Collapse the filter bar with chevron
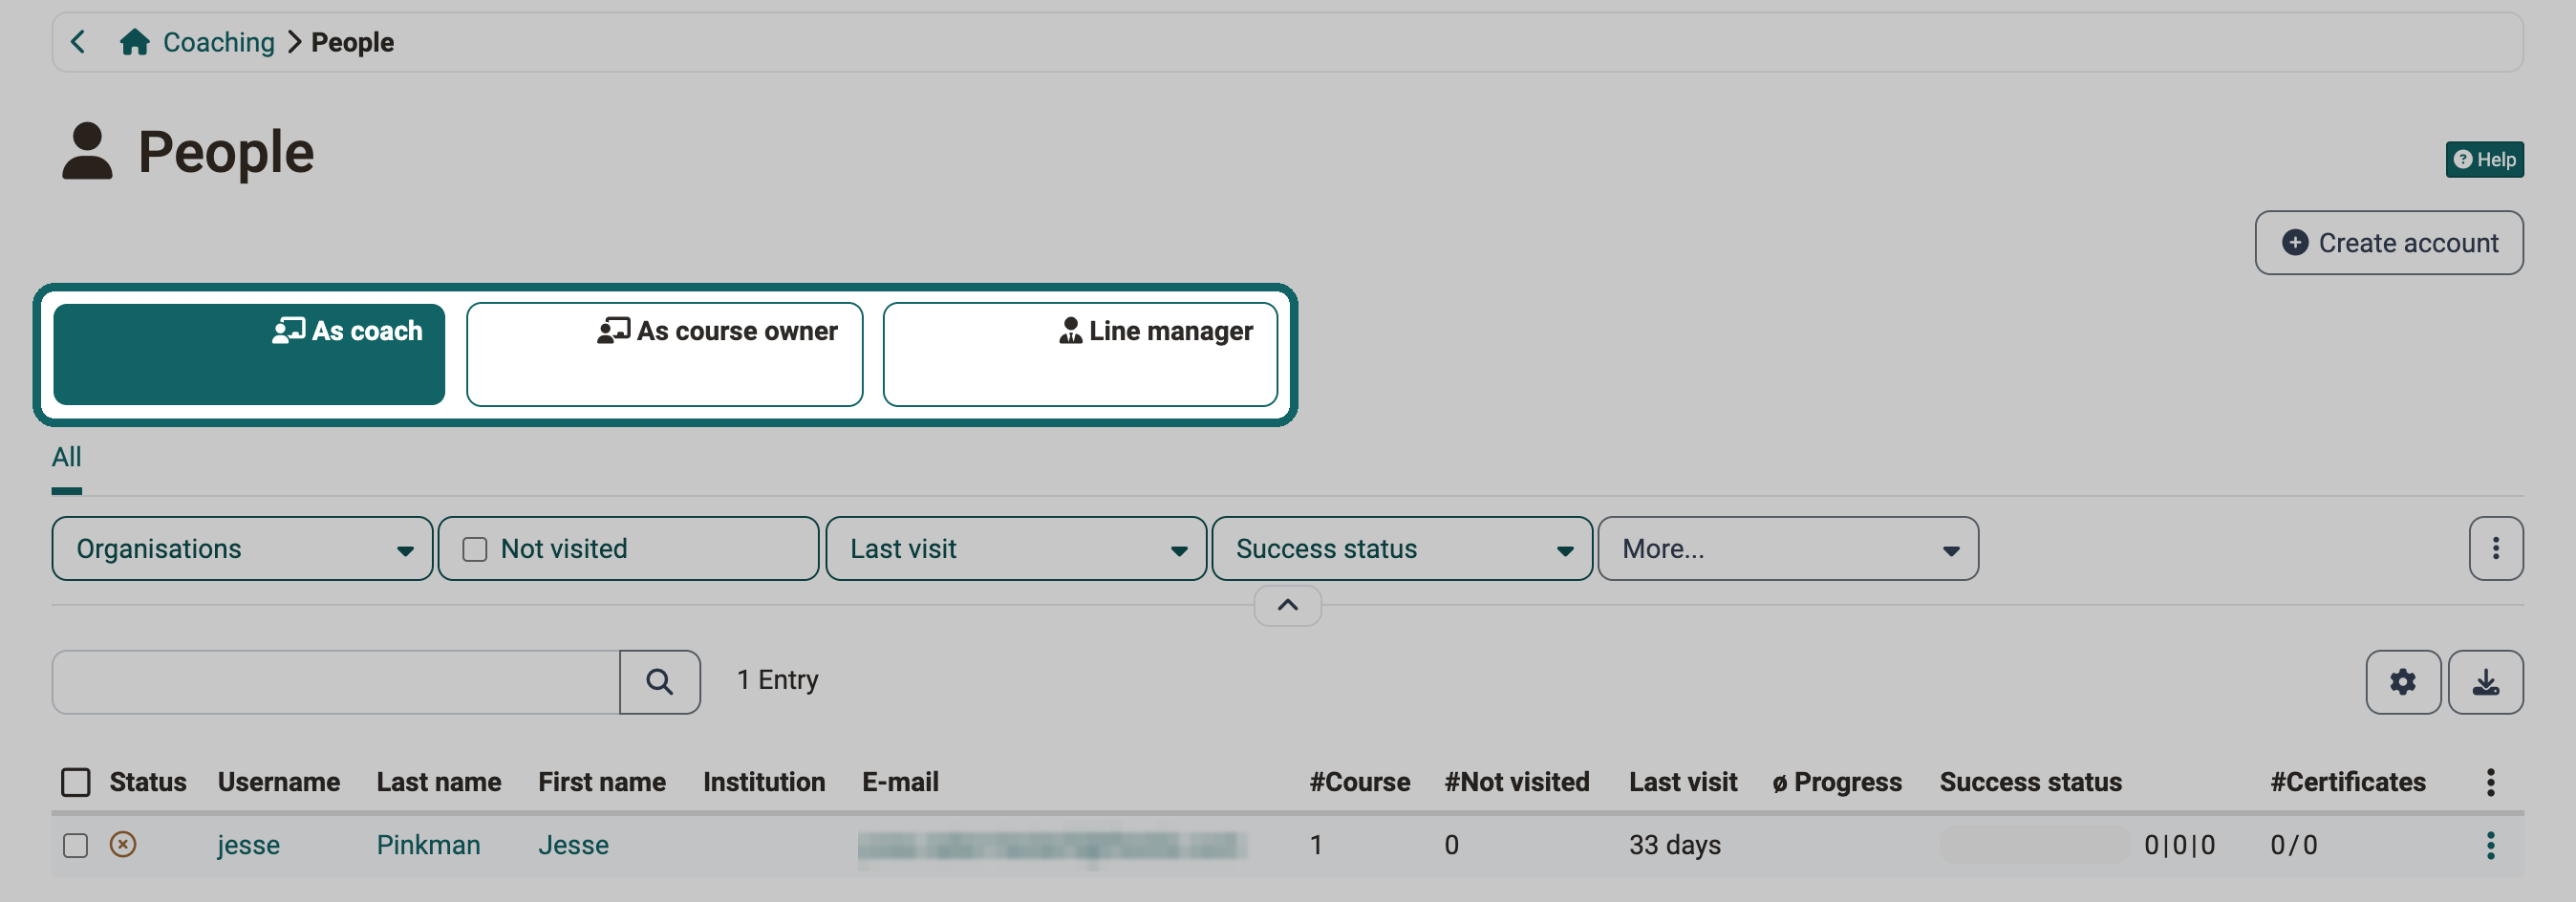Viewport: 2576px width, 902px height. click(x=1287, y=605)
